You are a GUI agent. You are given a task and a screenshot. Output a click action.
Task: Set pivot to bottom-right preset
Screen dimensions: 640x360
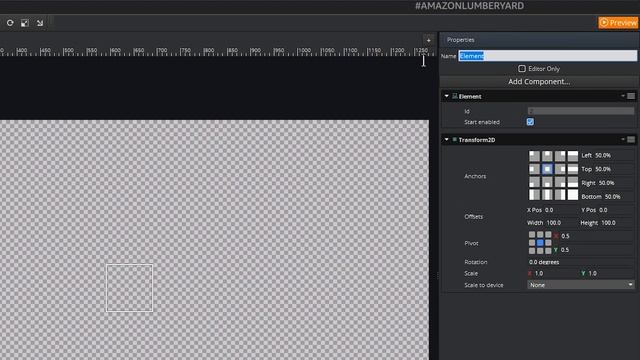point(548,251)
